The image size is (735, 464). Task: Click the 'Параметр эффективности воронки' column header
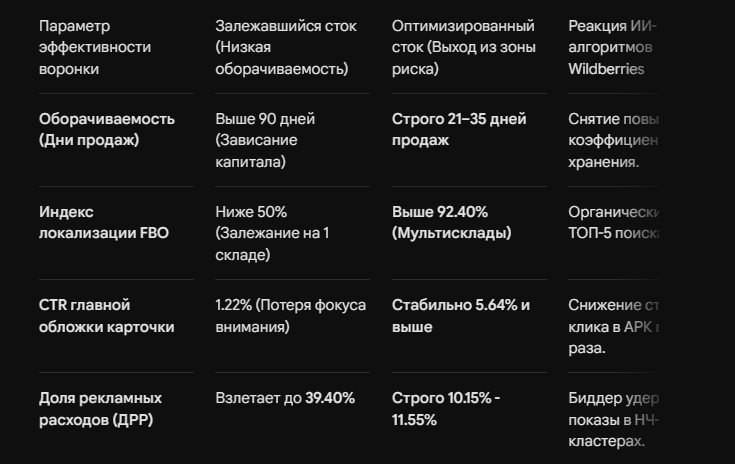[x=95, y=47]
